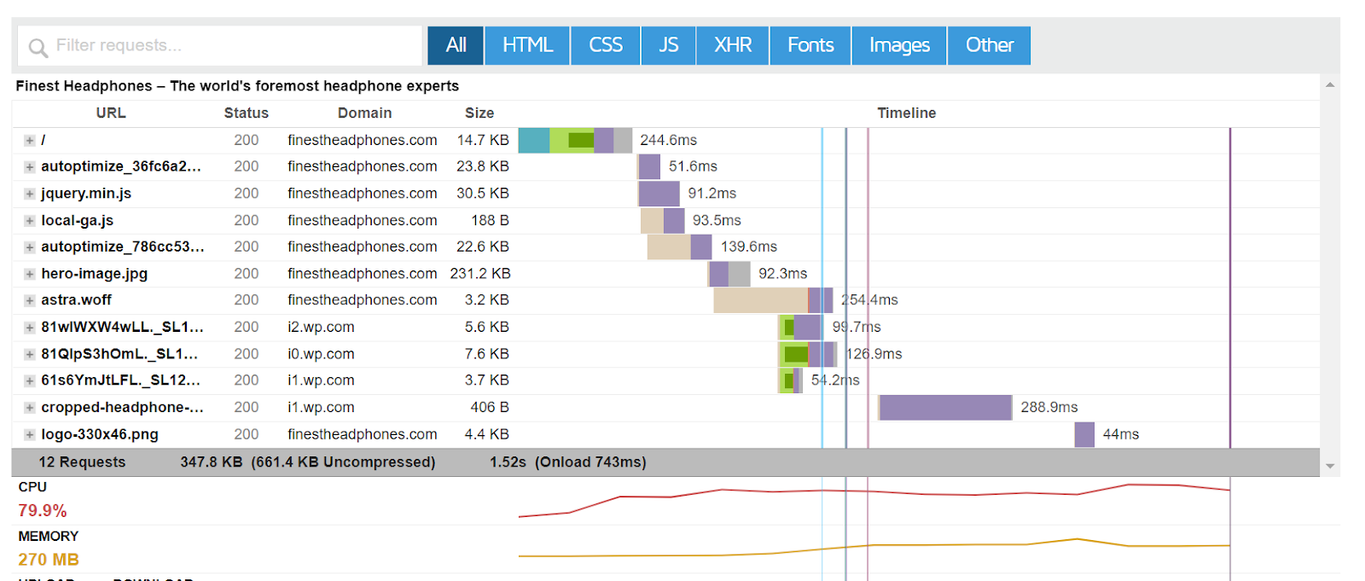Expand the hero-image.jpg request row
Image resolution: width=1365 pixels, height=581 pixels.
pos(29,273)
